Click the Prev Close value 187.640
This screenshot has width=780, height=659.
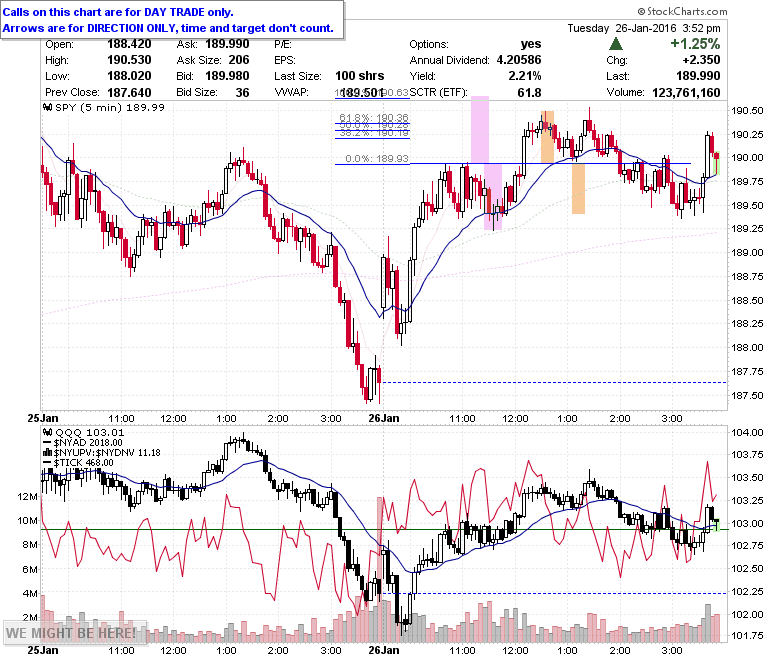pos(129,92)
